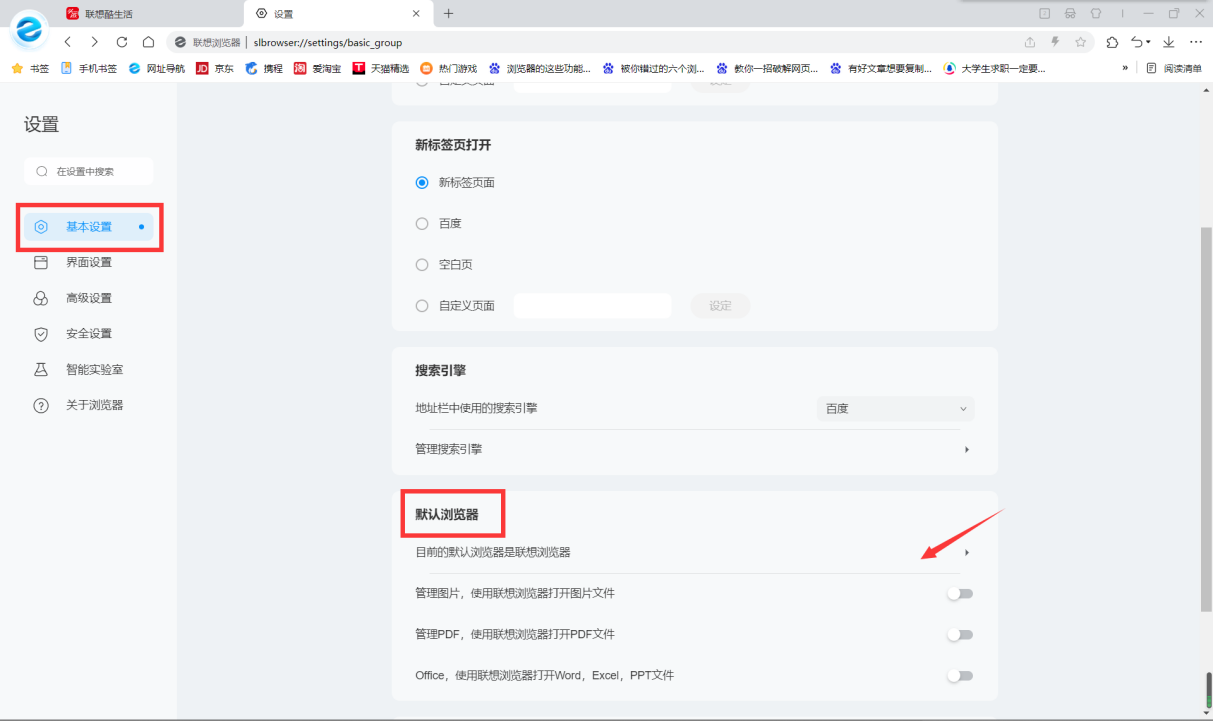Click the 设定 button
Screen dimensions: 1213x721
tap(720, 306)
